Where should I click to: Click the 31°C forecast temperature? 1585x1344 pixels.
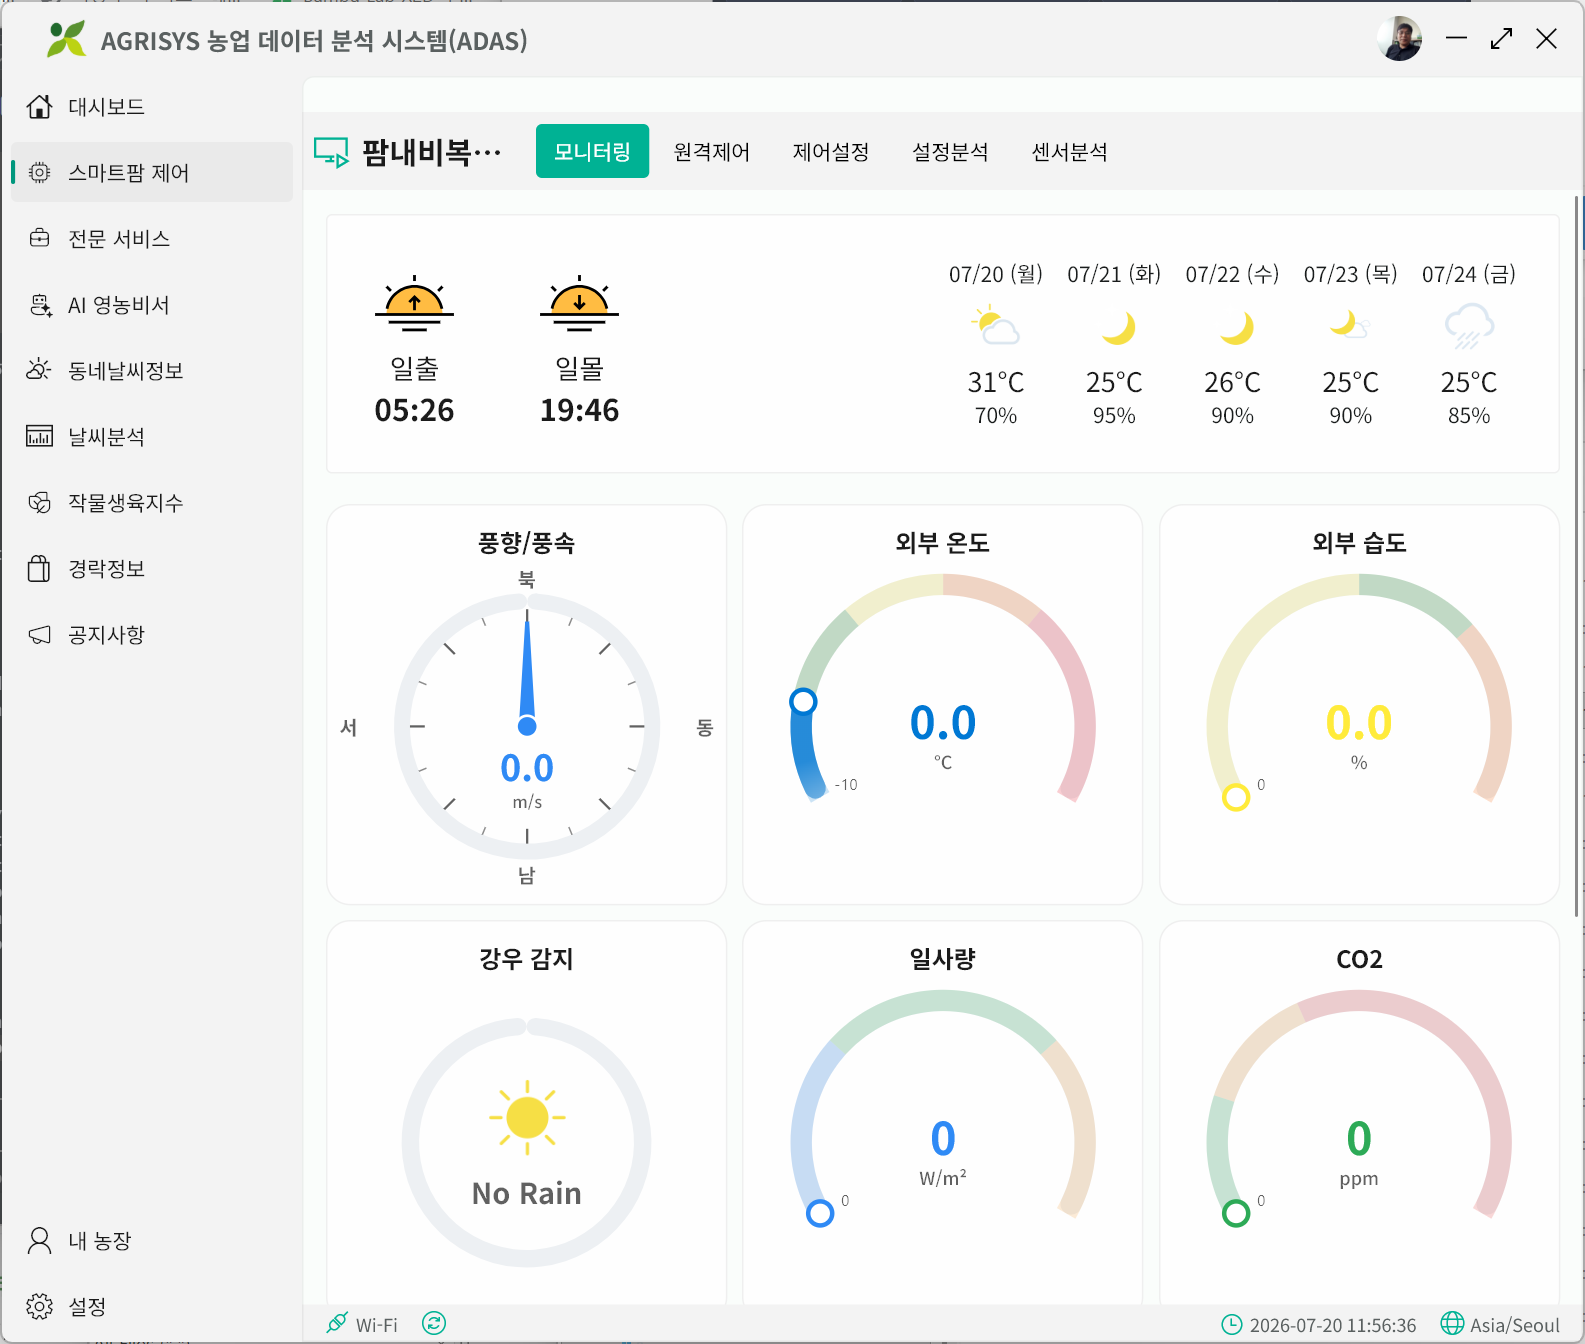(x=996, y=382)
